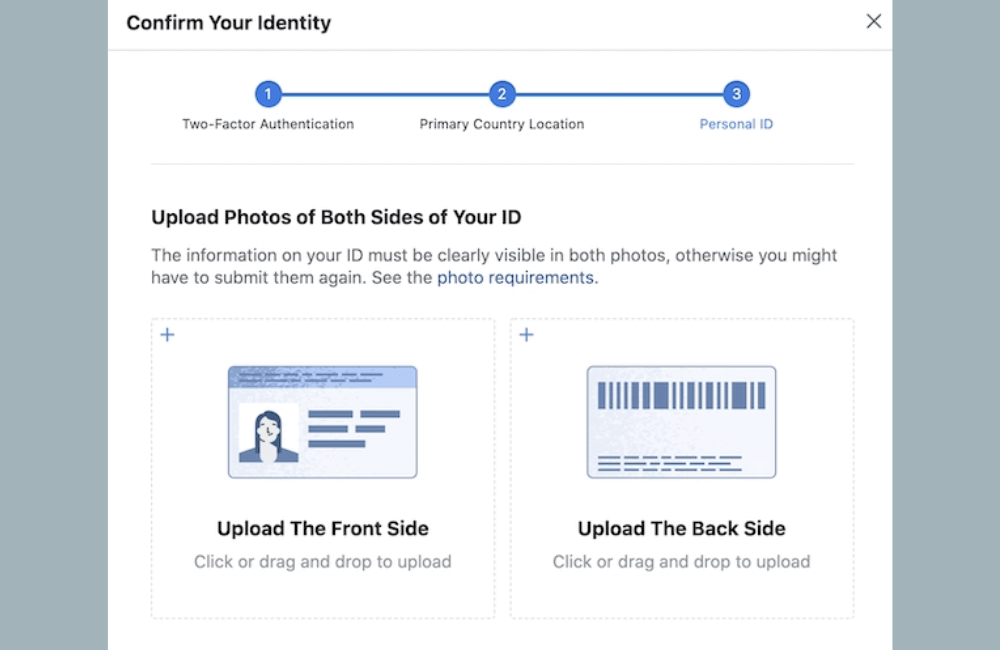Image resolution: width=1000 pixels, height=650 pixels.
Task: Click the progress line between steps 1 and 2
Action: coord(385,94)
